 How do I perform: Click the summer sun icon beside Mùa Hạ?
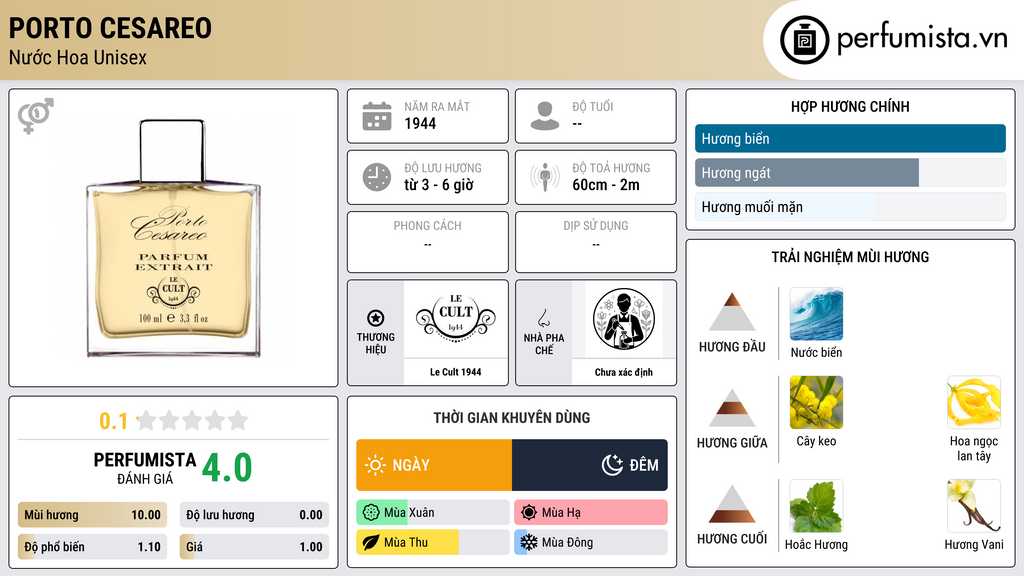(x=529, y=513)
